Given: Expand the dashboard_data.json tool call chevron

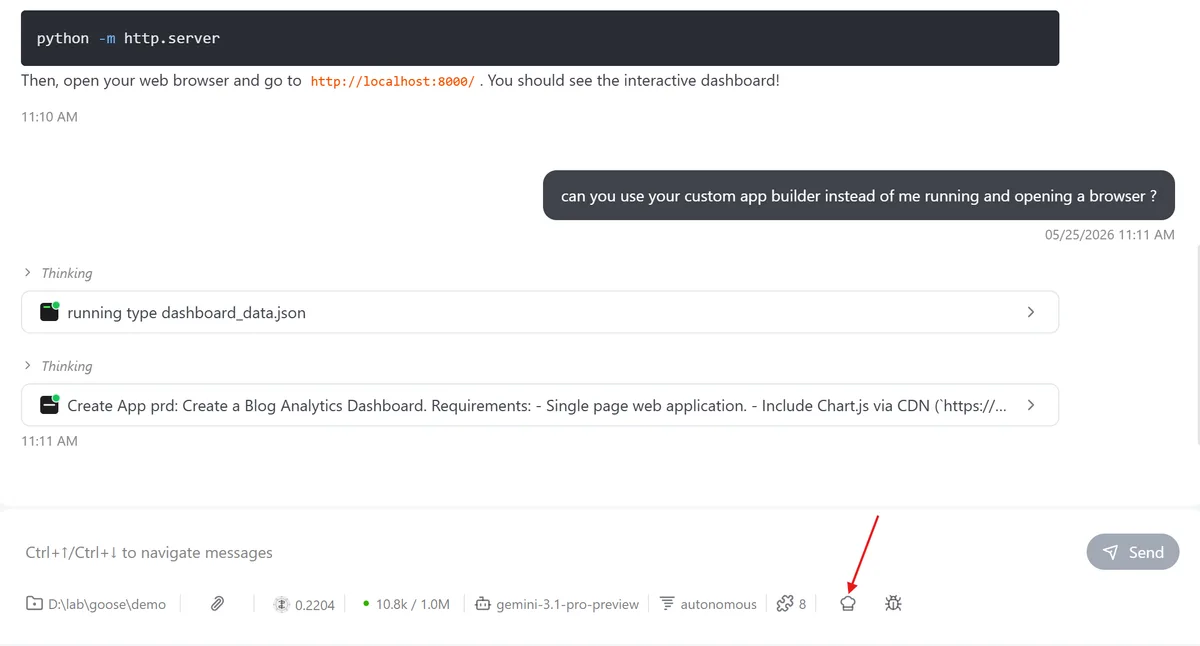Looking at the screenshot, I should 1031,312.
